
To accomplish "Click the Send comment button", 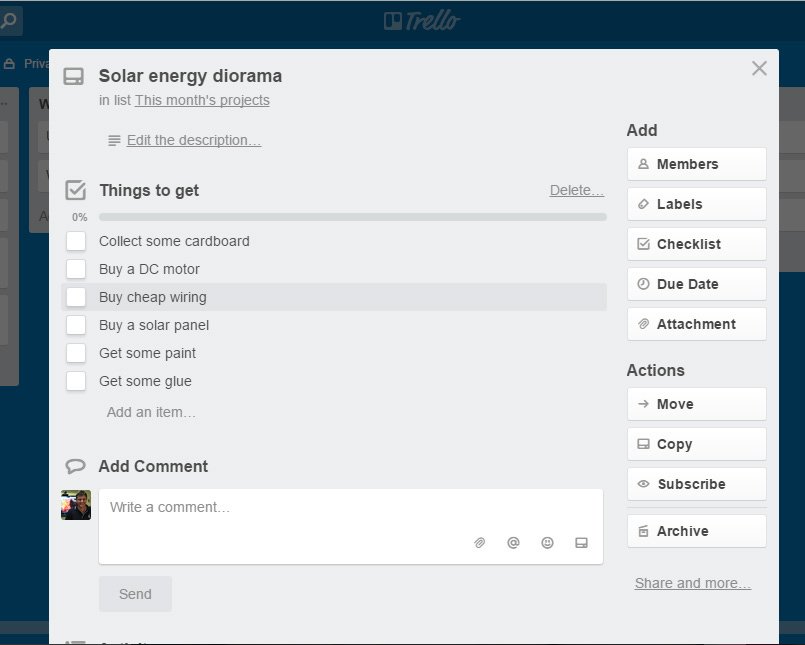I will tap(135, 594).
